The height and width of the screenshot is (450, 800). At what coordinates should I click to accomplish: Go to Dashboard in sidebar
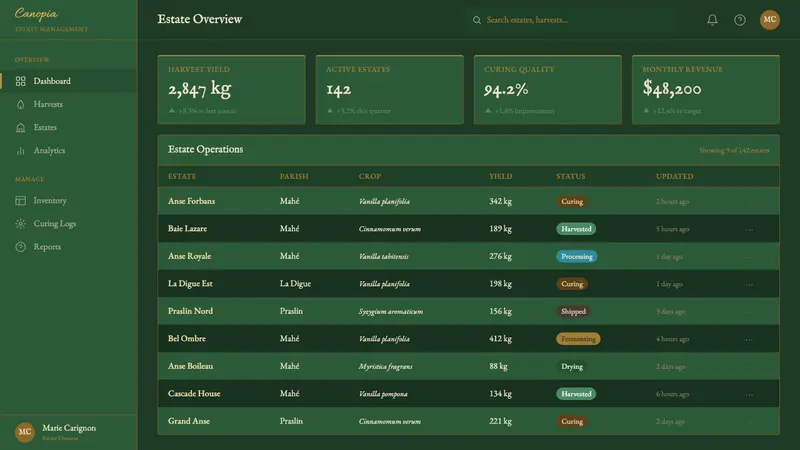69,81
